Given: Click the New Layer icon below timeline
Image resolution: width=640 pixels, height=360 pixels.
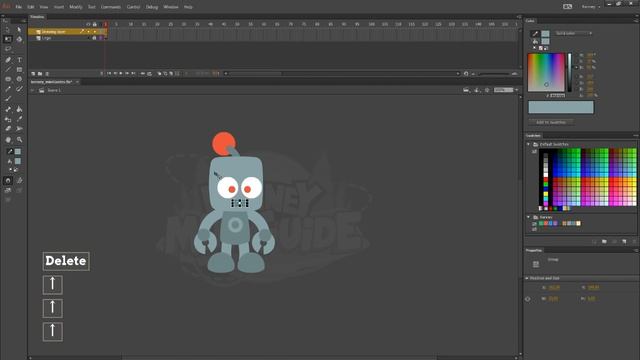Looking at the screenshot, I should (x=33, y=73).
